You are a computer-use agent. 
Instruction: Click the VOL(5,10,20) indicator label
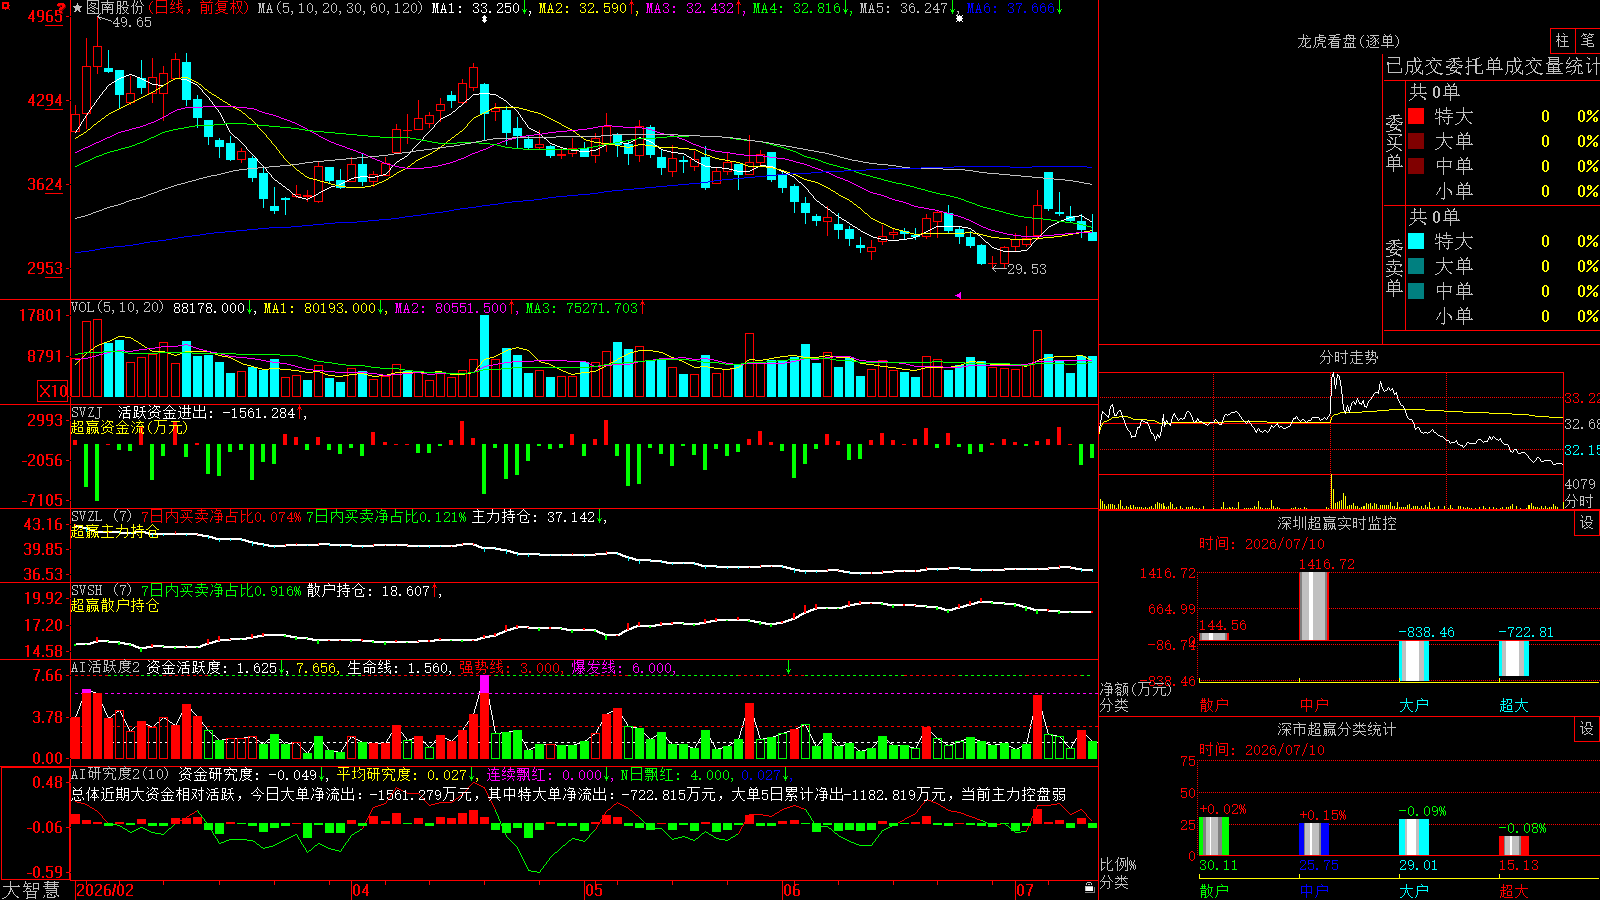tap(117, 308)
